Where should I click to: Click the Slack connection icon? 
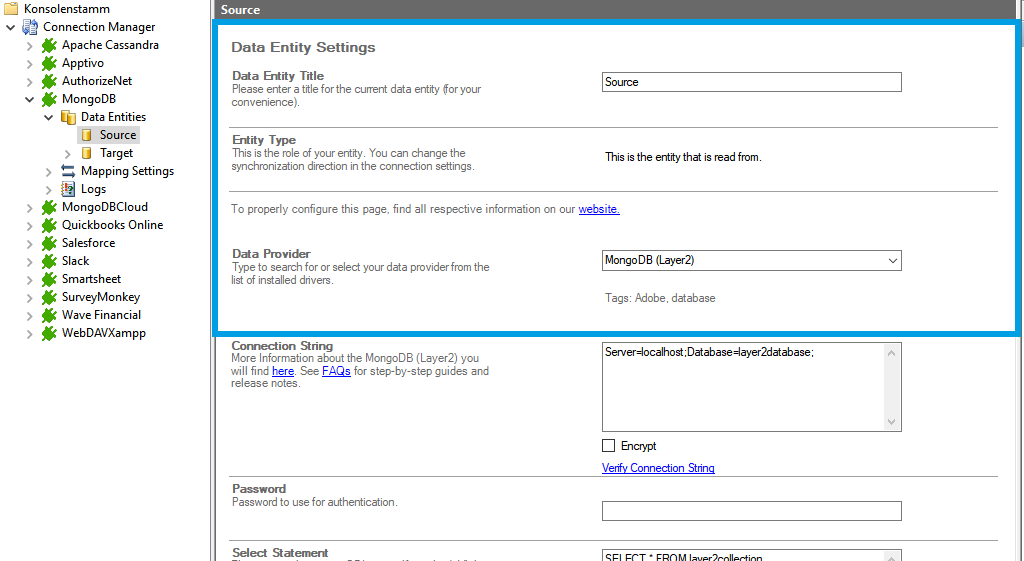click(x=49, y=261)
